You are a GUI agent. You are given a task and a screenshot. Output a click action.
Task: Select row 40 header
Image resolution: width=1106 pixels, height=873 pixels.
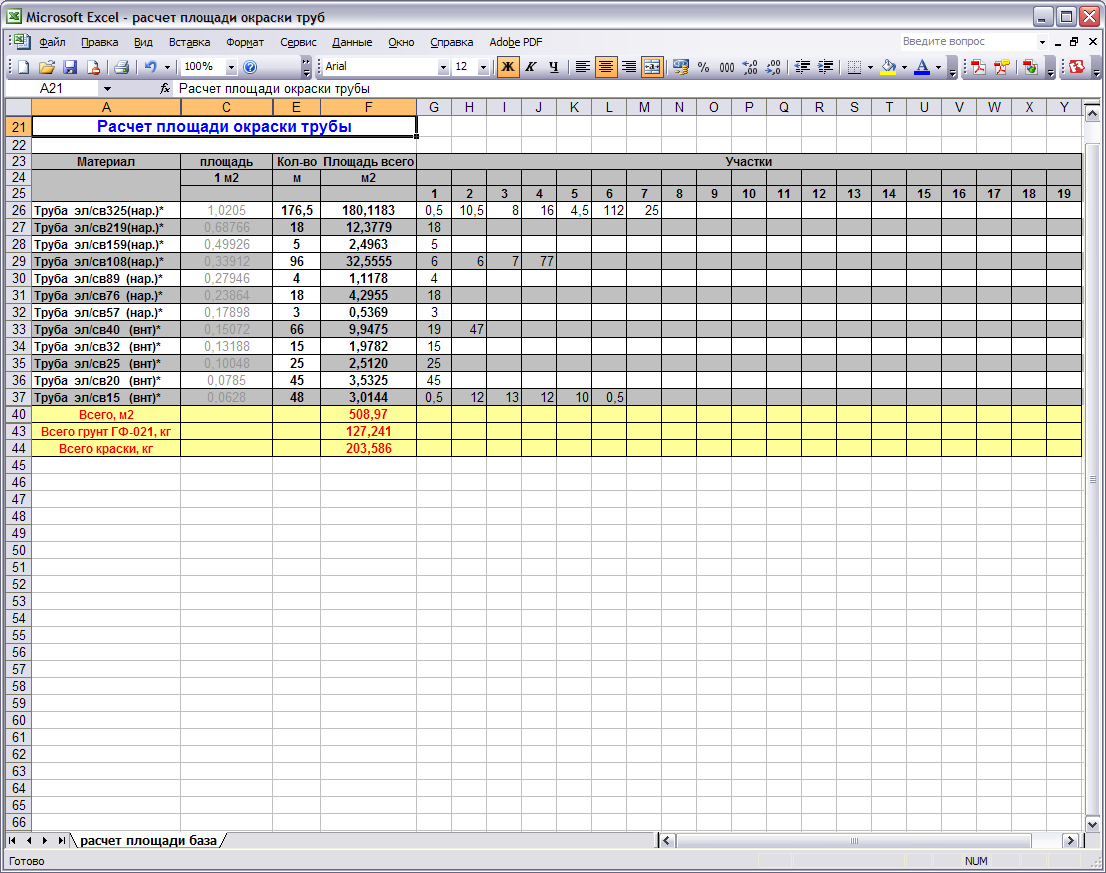tap(18, 415)
